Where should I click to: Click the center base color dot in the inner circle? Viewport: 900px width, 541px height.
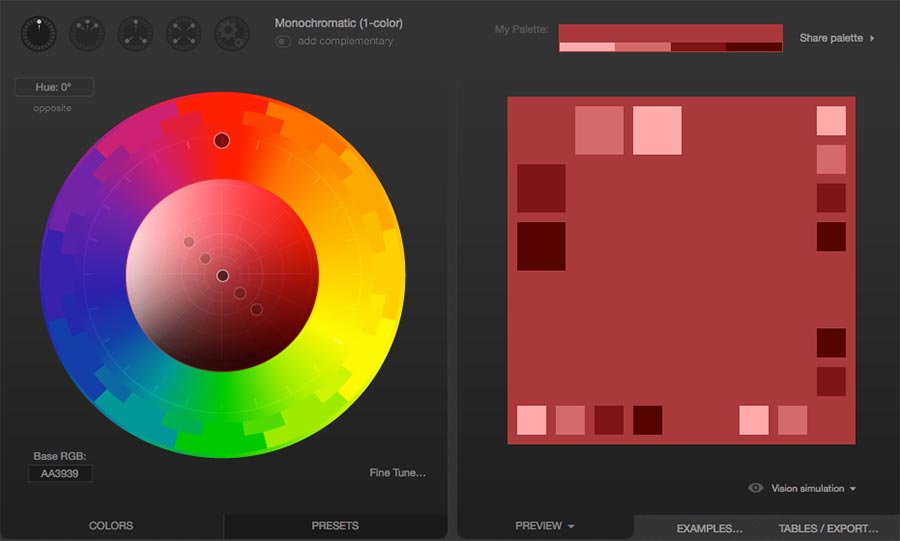tap(223, 276)
